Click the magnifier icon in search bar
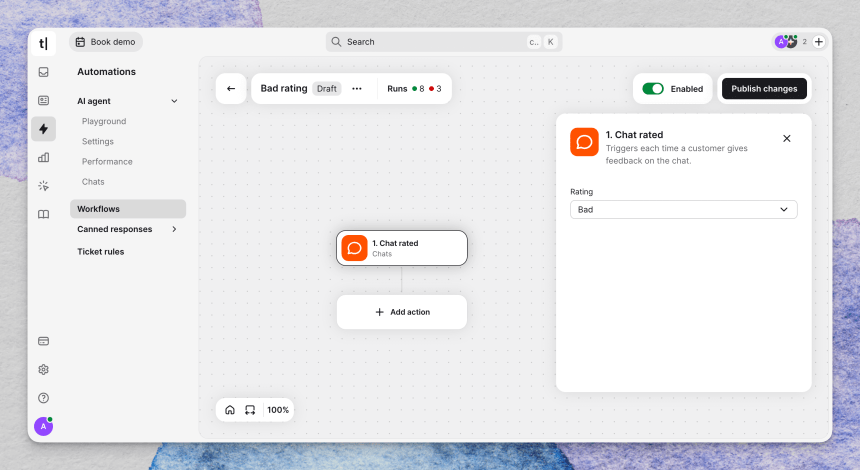 (x=336, y=42)
